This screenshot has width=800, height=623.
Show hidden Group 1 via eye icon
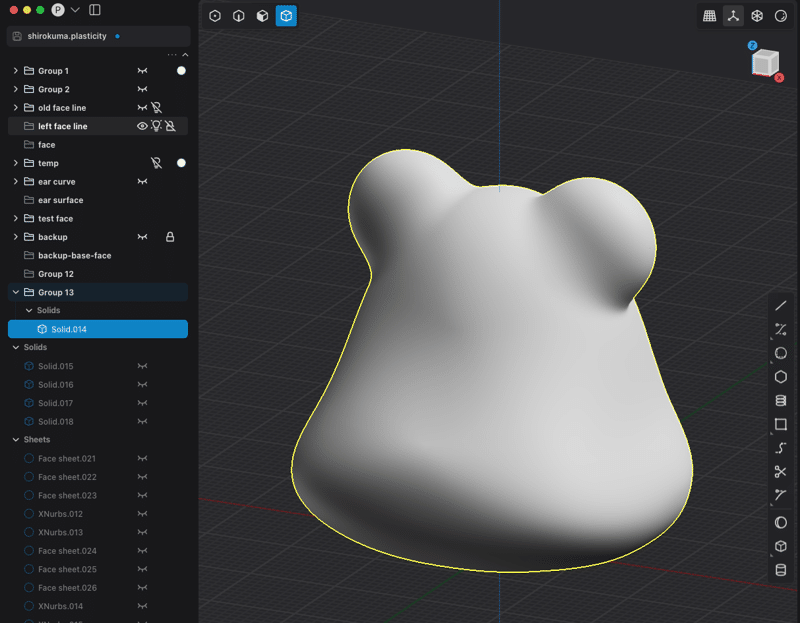tap(142, 70)
